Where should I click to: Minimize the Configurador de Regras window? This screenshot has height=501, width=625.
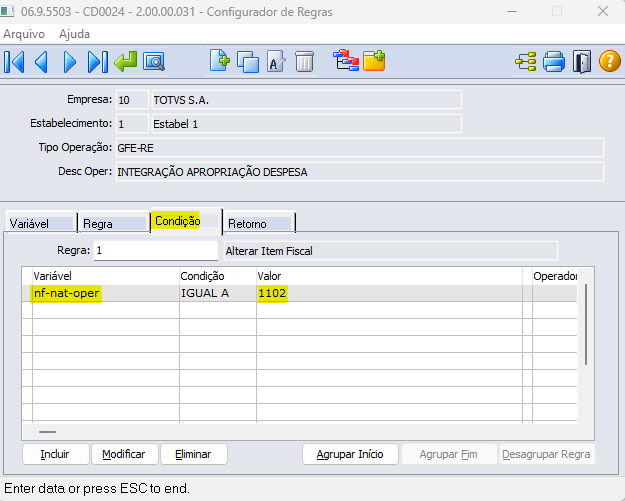(x=512, y=11)
